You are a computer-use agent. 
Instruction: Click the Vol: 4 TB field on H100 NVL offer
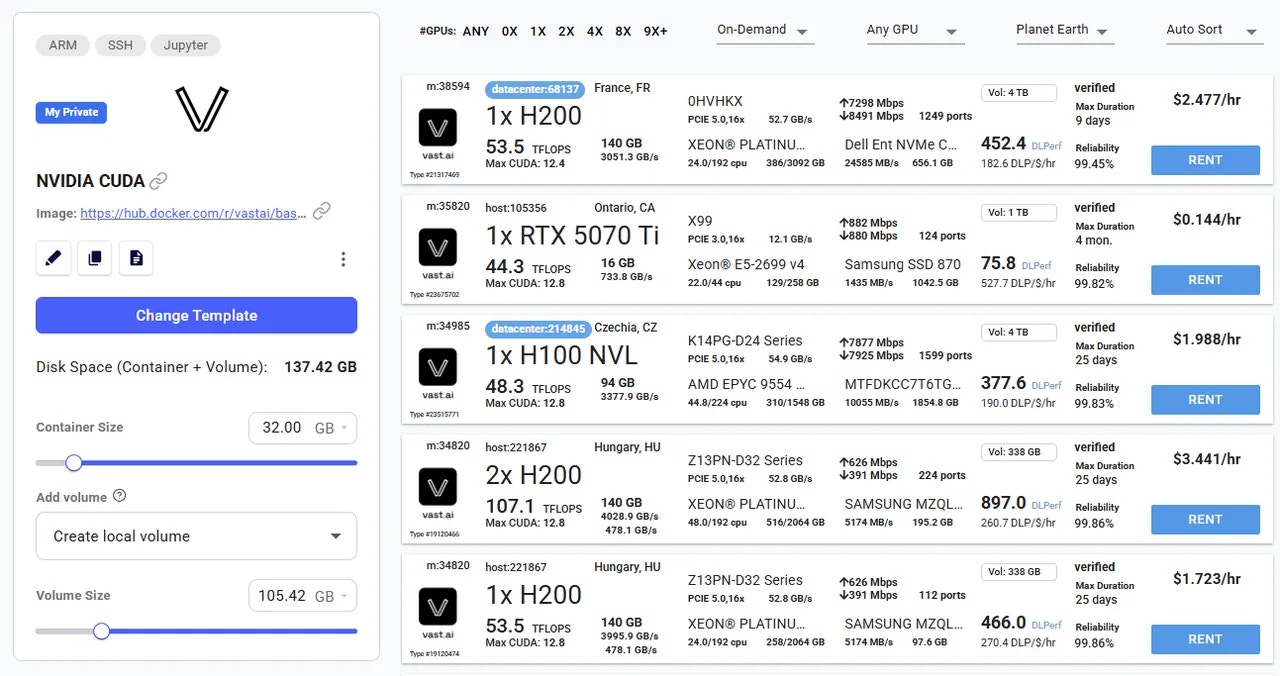point(1019,333)
